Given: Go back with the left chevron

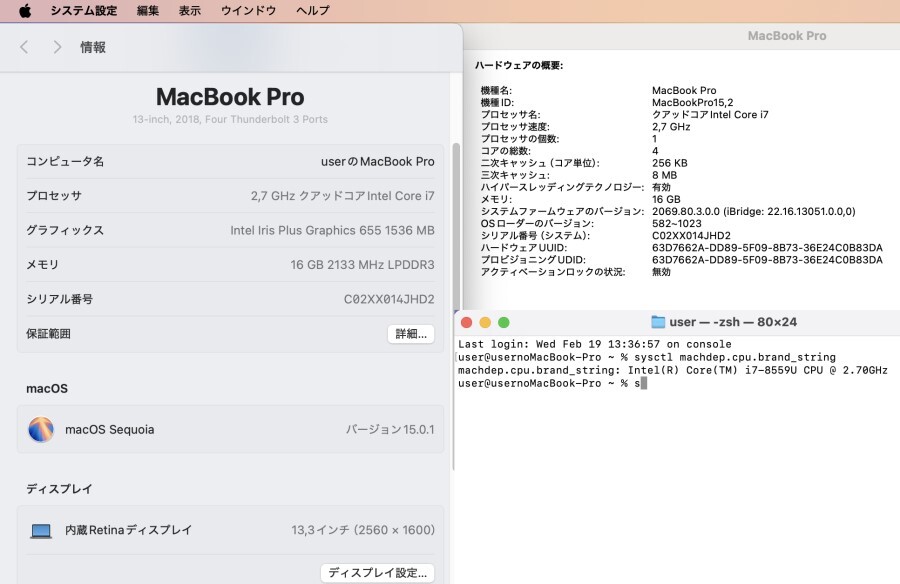Looking at the screenshot, I should point(24,47).
